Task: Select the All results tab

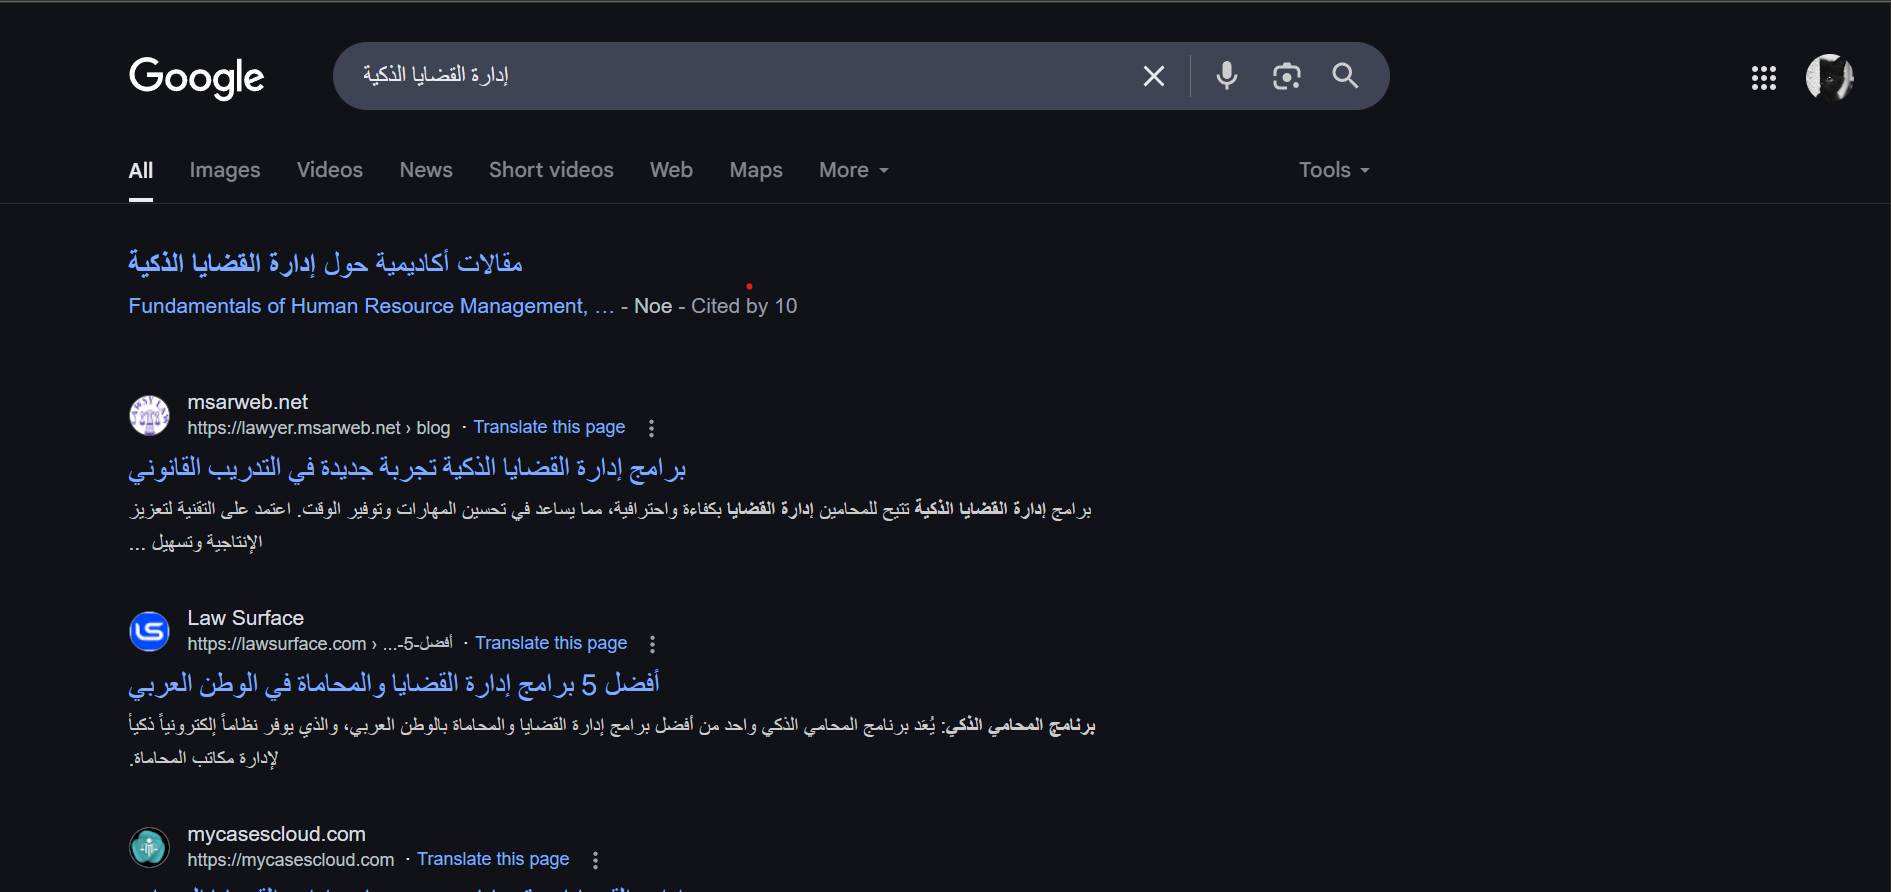Action: 141,170
